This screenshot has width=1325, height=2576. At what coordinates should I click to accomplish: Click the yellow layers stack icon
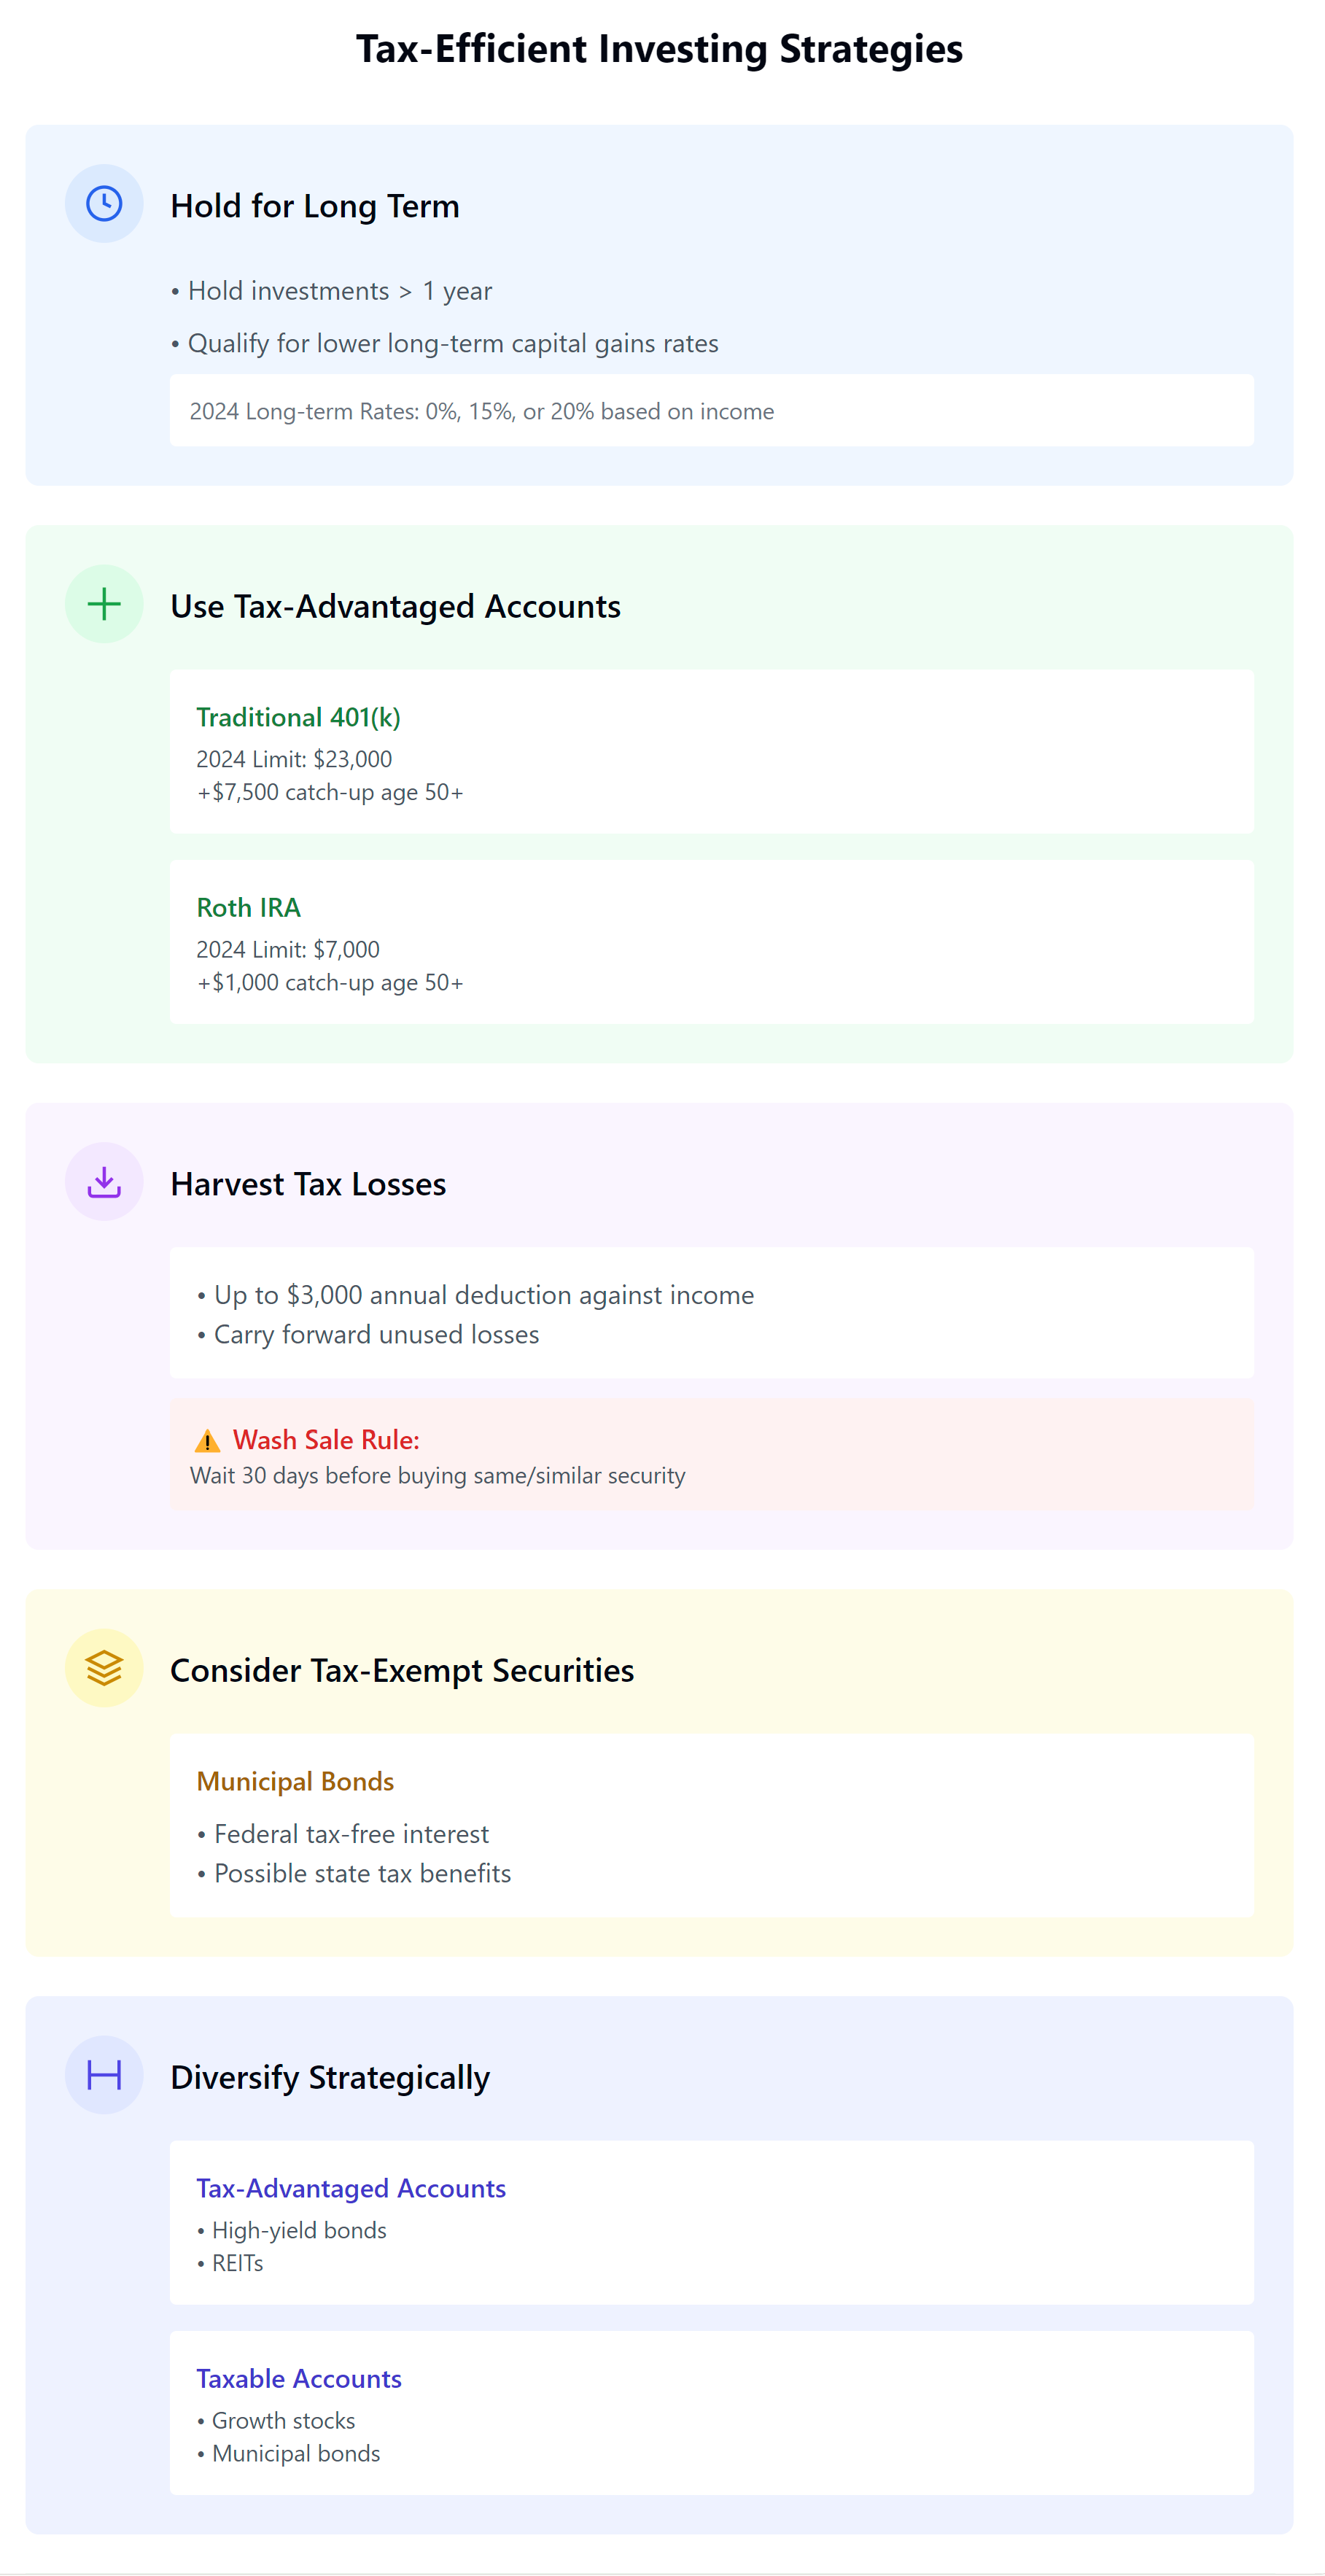coord(104,1668)
